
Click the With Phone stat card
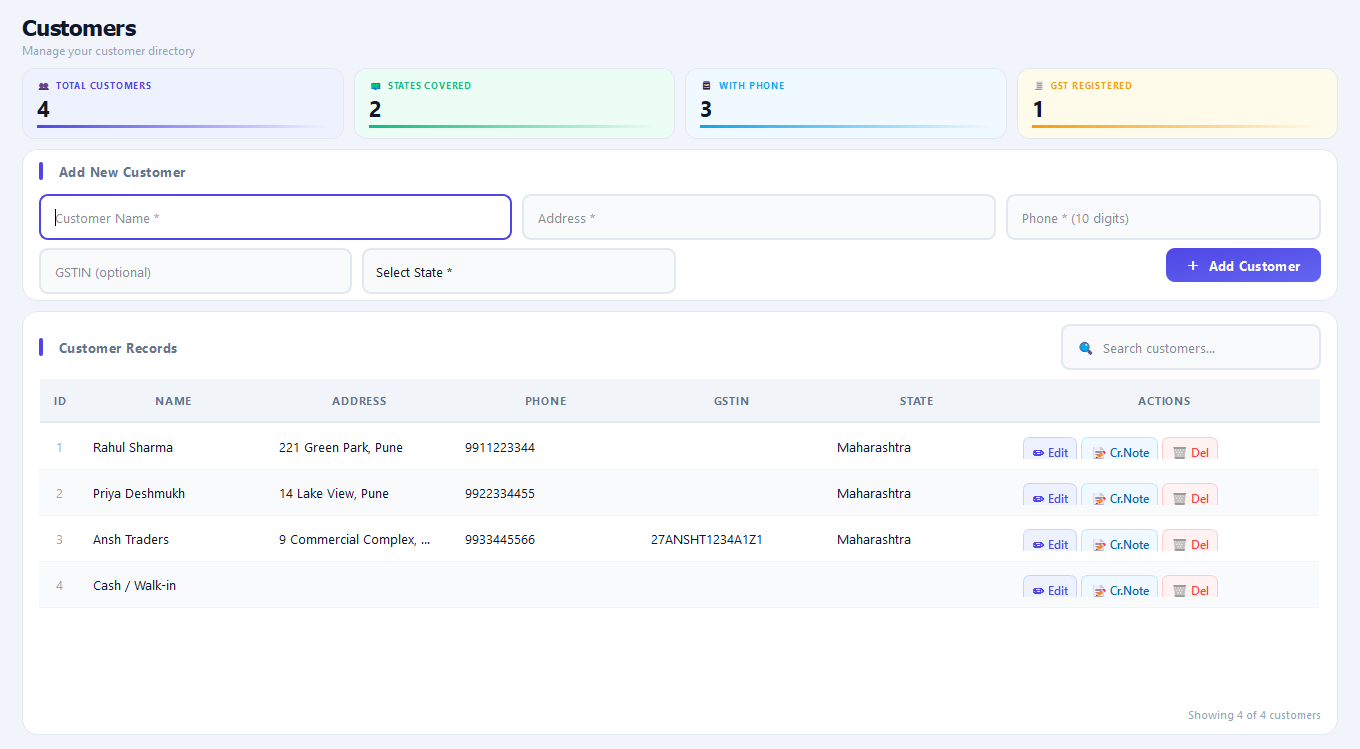(846, 103)
